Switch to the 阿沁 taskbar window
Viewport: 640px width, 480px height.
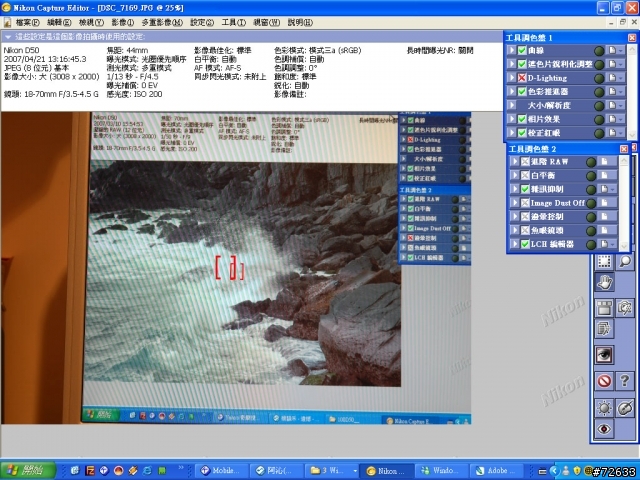coord(277,471)
